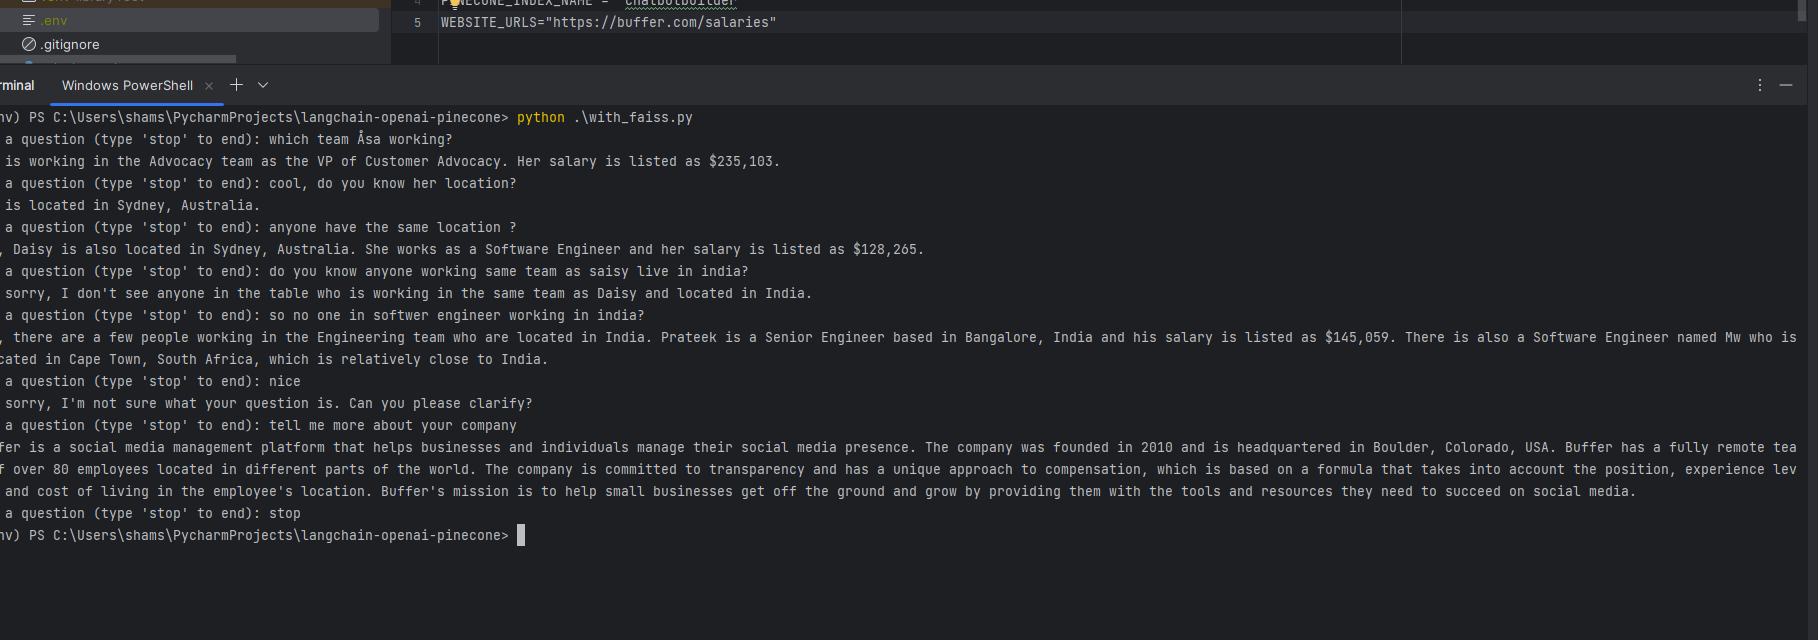Image resolution: width=1818 pixels, height=640 pixels.
Task: Click the buffer.com/salaries URL in the editor
Action: (660, 22)
